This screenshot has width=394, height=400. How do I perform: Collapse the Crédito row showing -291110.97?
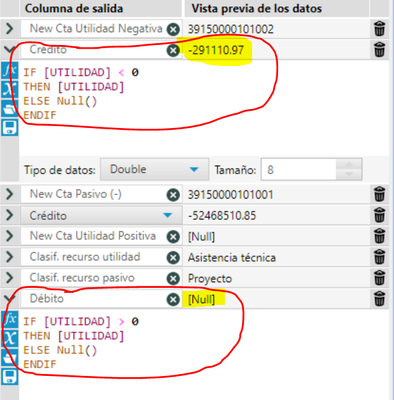(10, 49)
